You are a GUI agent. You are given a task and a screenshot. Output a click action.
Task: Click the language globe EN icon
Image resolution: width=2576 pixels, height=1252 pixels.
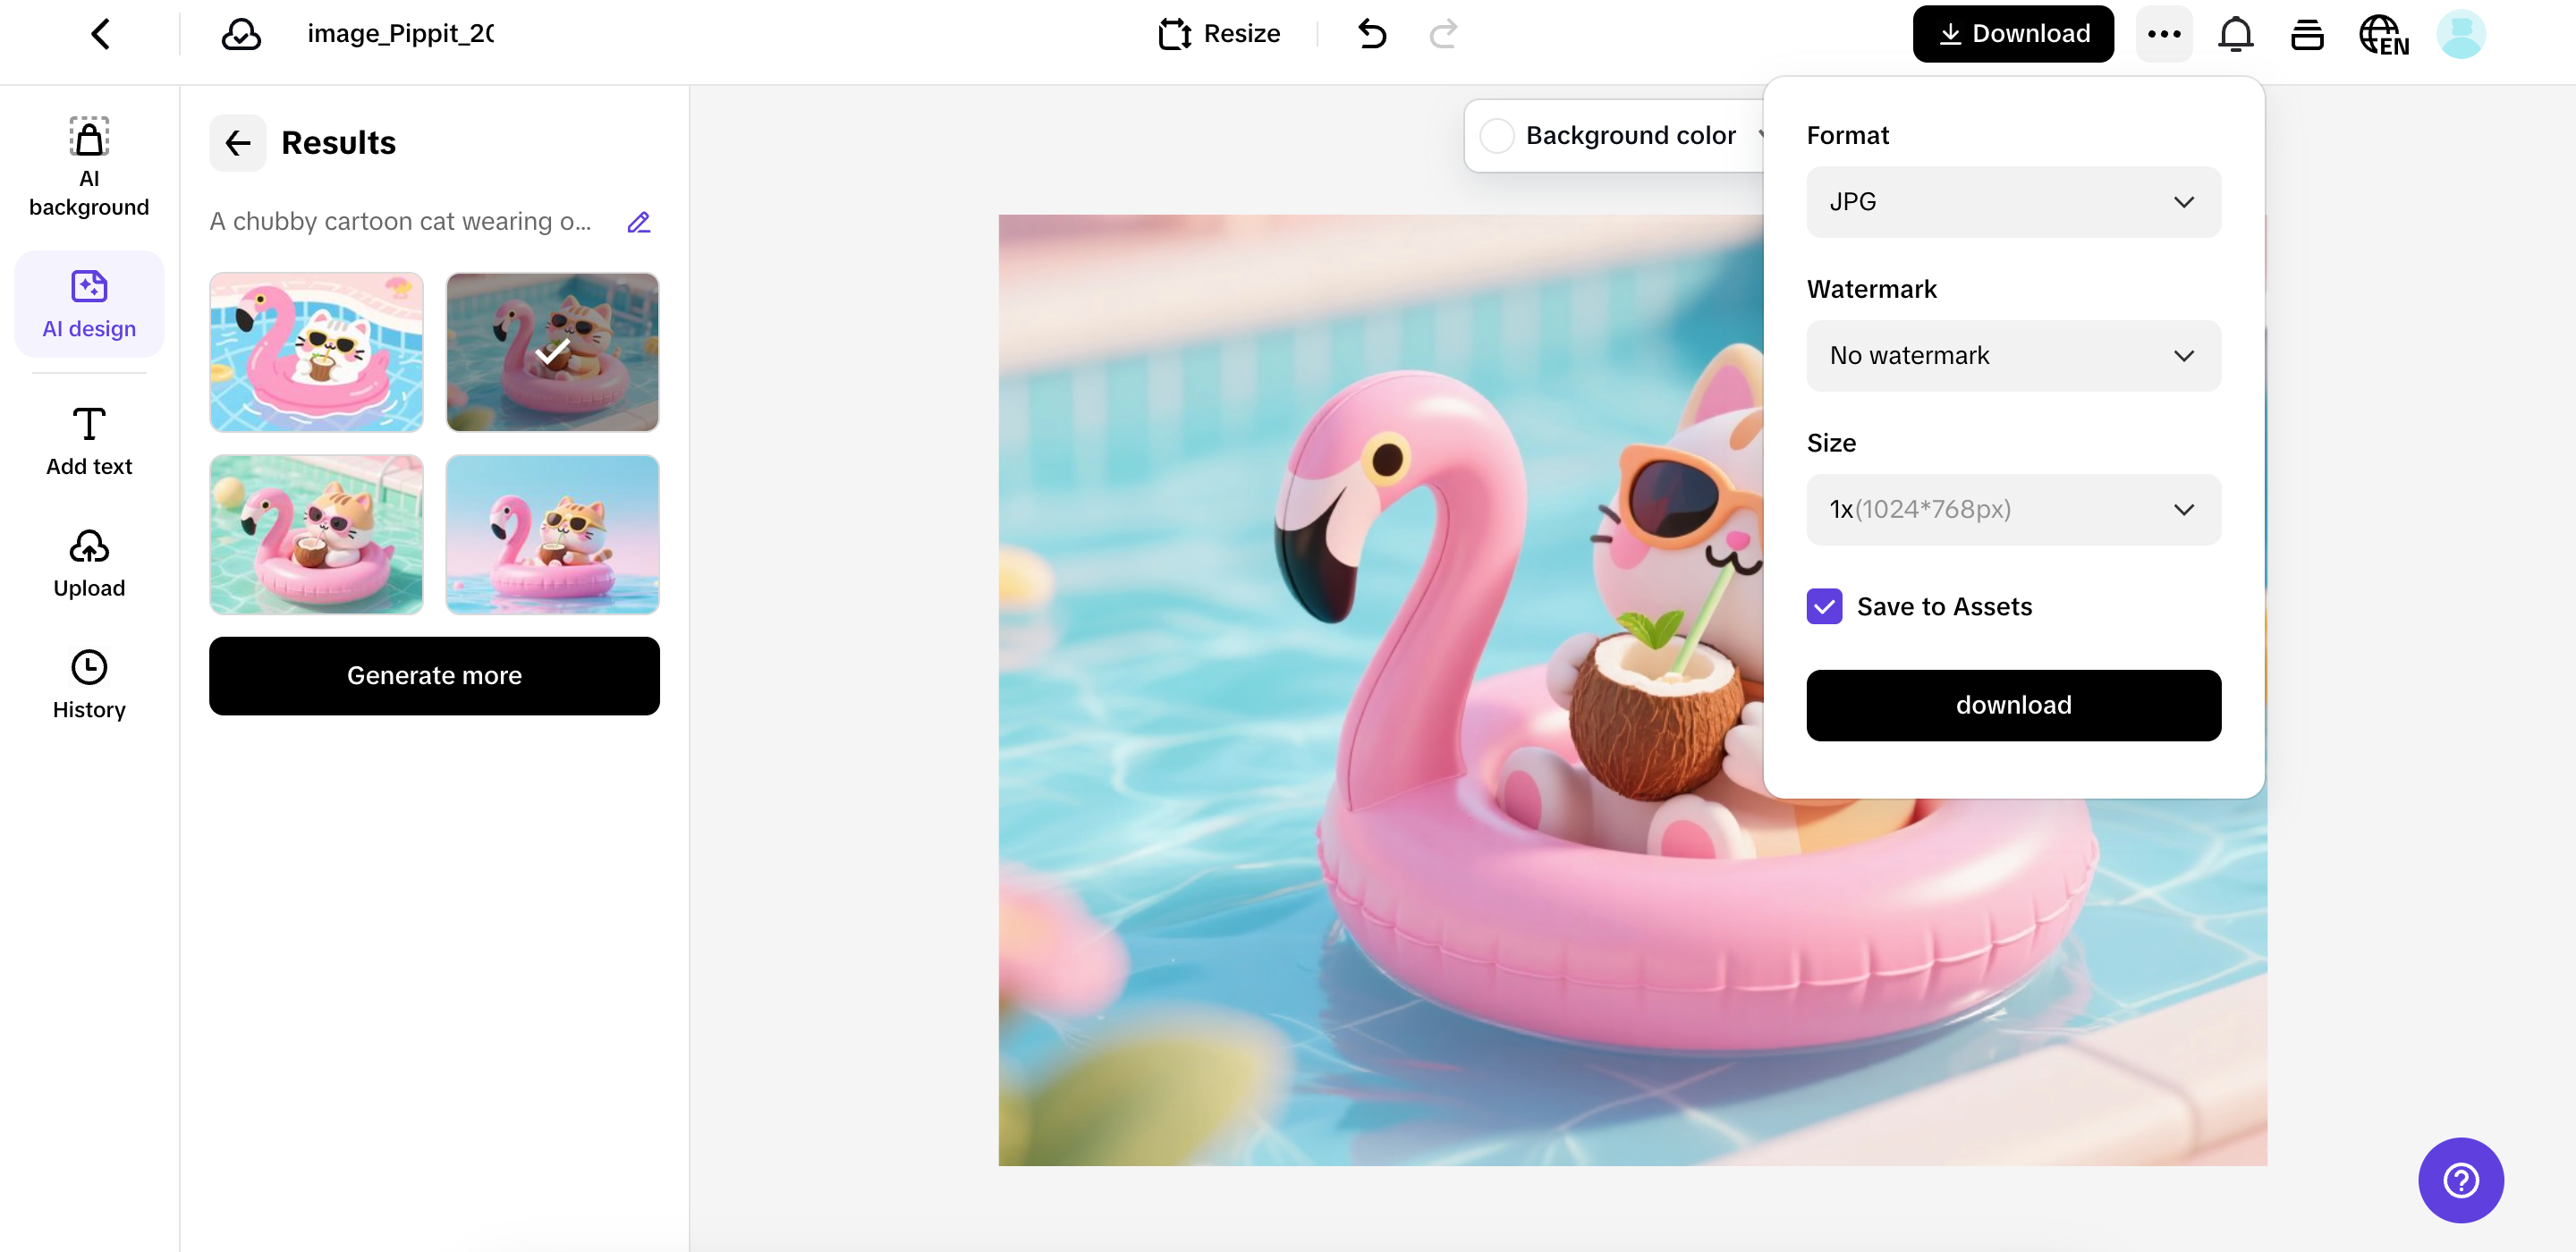click(2383, 36)
